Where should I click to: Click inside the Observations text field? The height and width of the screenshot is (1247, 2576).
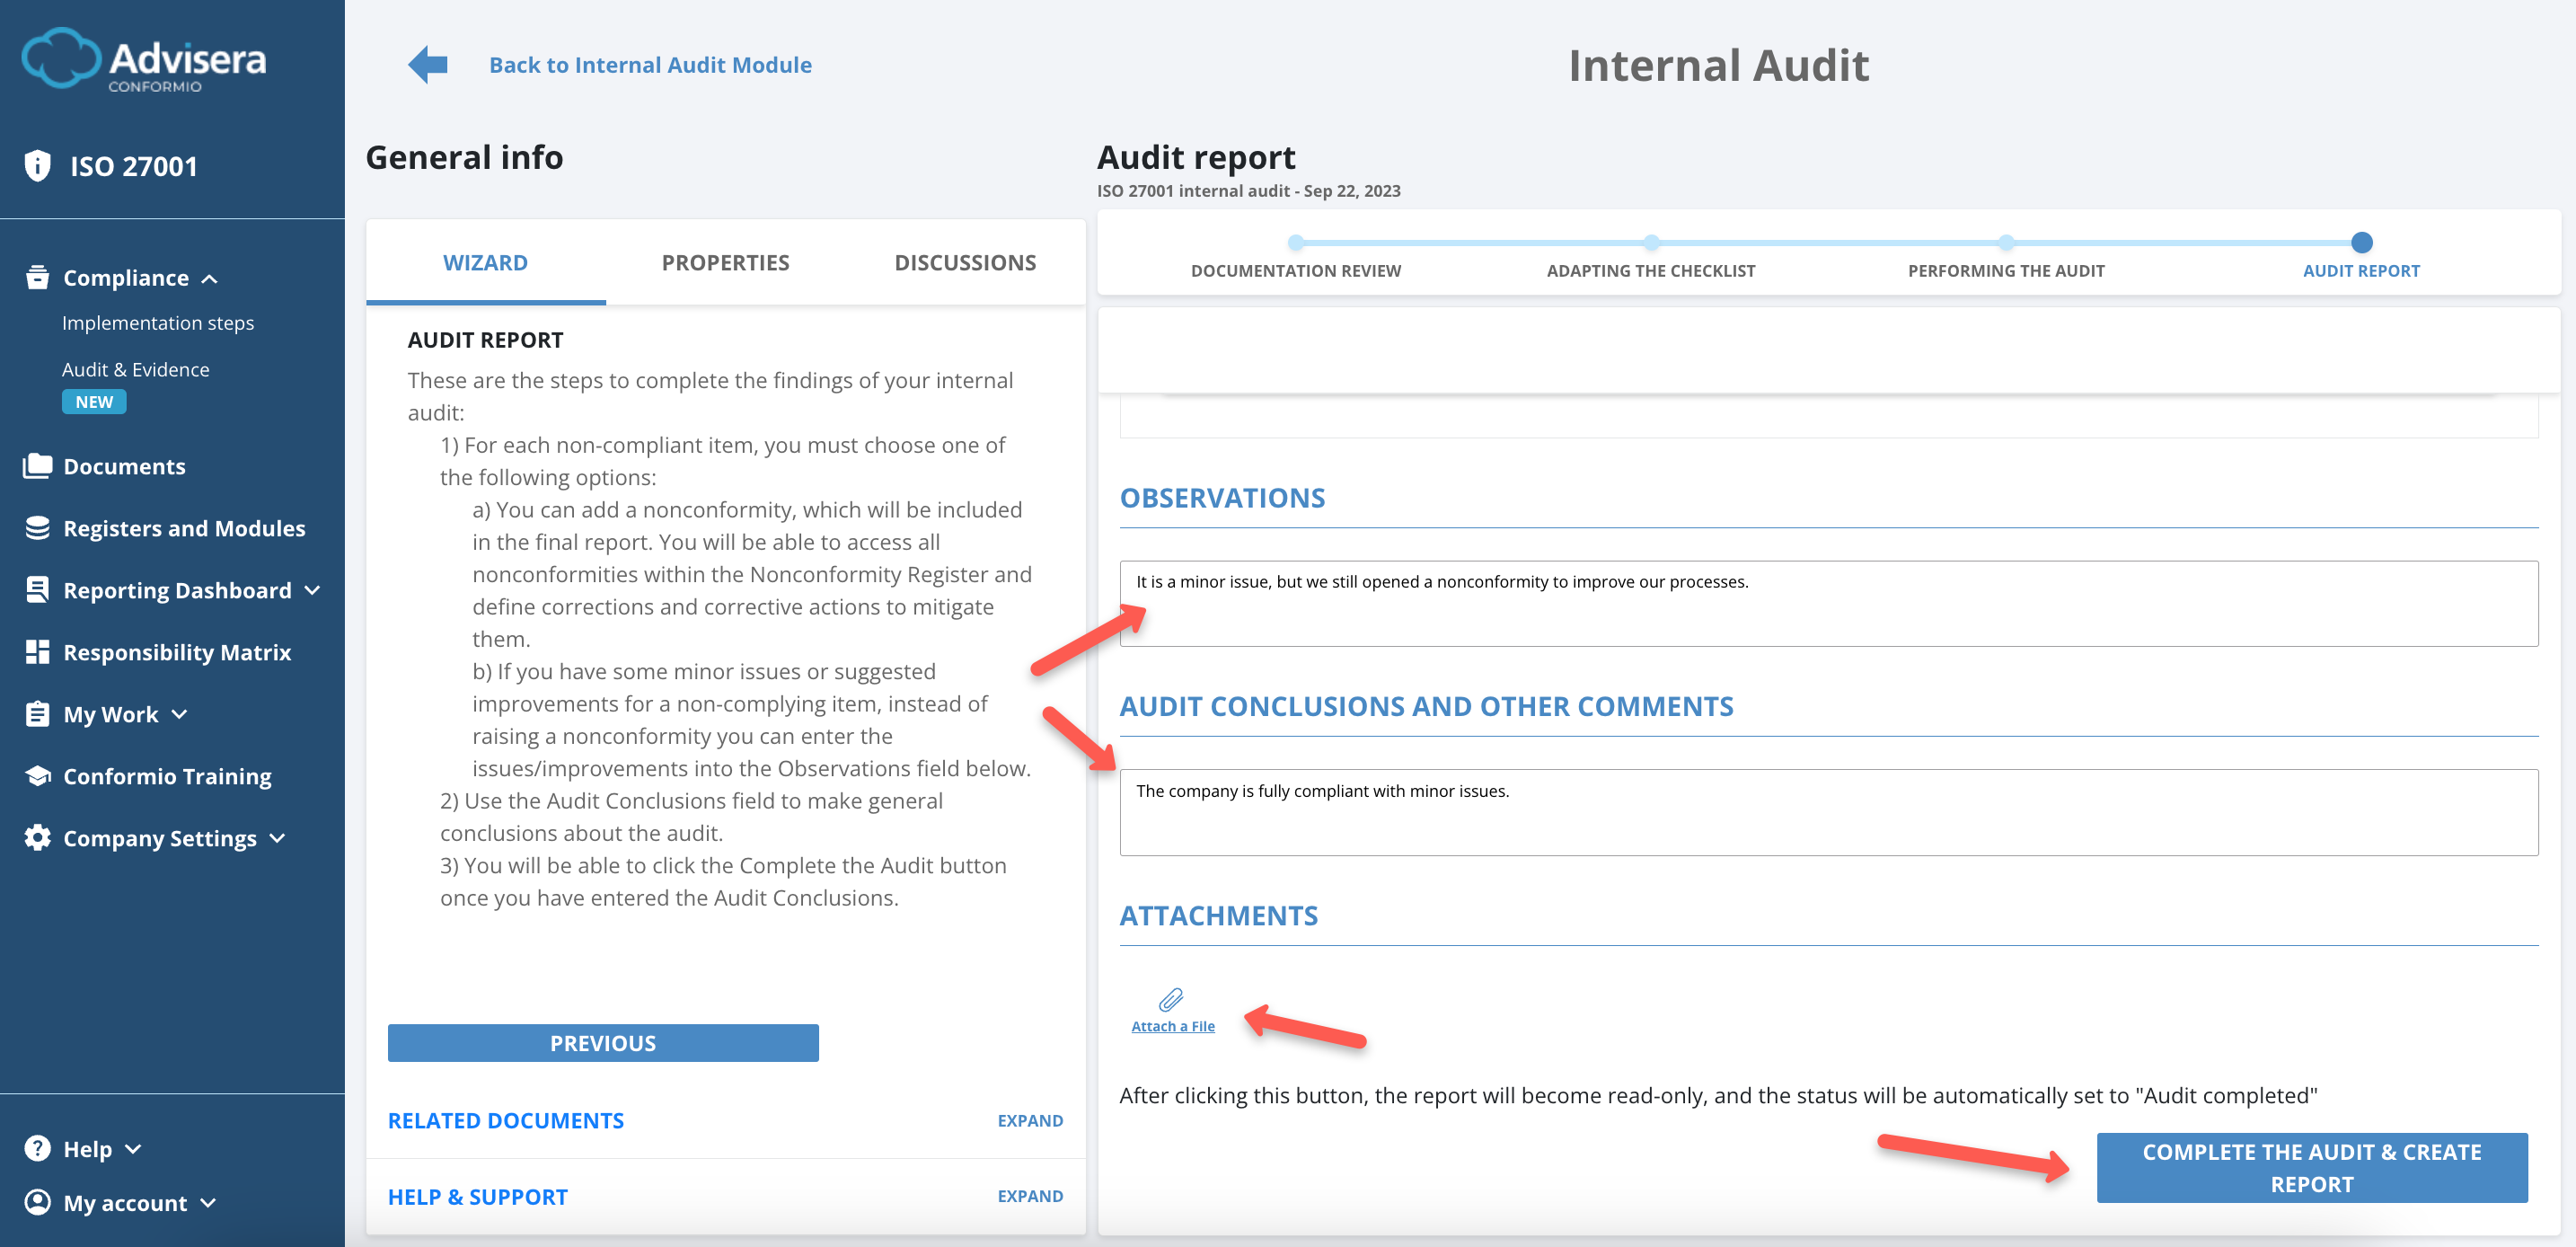click(x=1800, y=603)
